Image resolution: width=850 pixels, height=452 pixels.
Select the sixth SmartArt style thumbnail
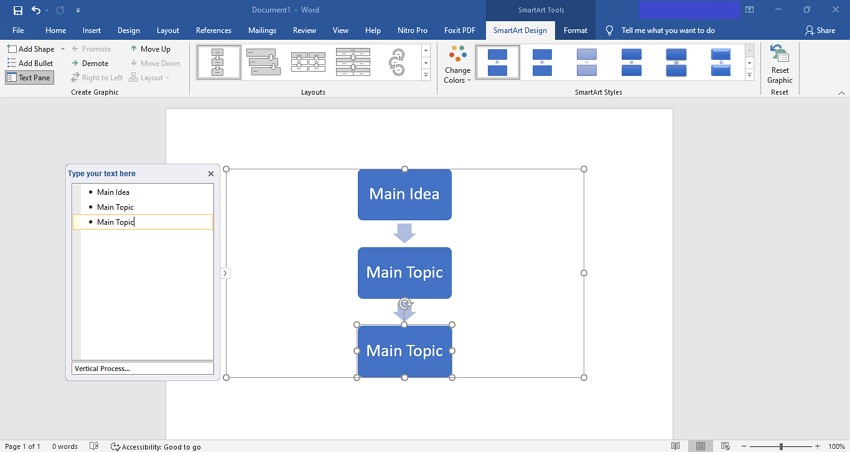(720, 62)
